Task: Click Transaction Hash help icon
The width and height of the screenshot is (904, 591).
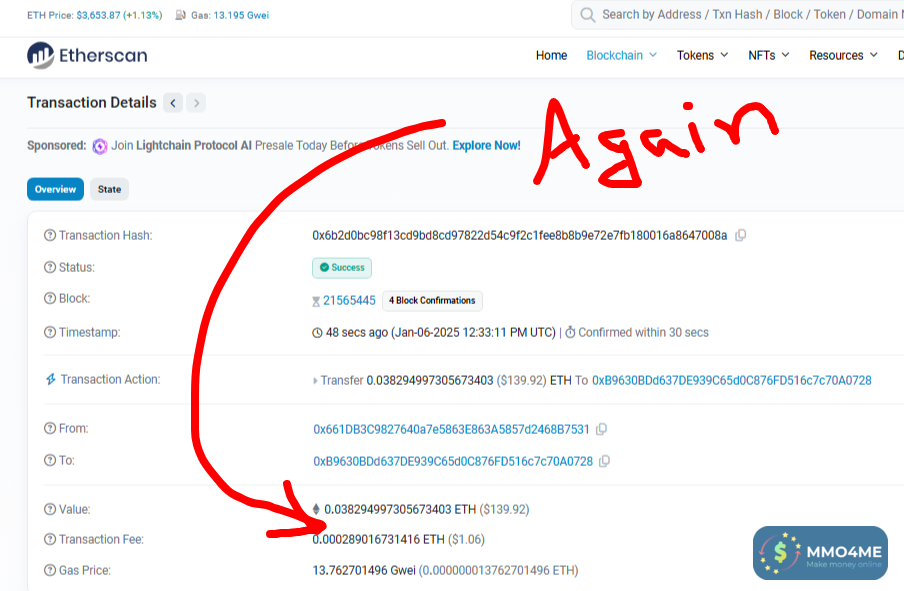Action: point(50,235)
